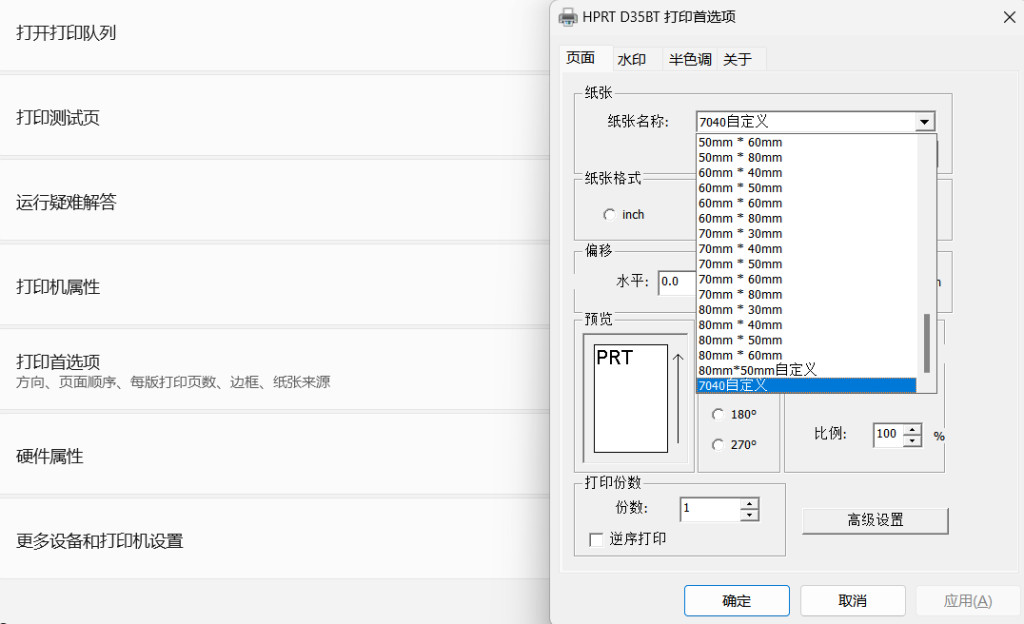
Task: Click the 份数 copies input field
Action: coord(711,509)
